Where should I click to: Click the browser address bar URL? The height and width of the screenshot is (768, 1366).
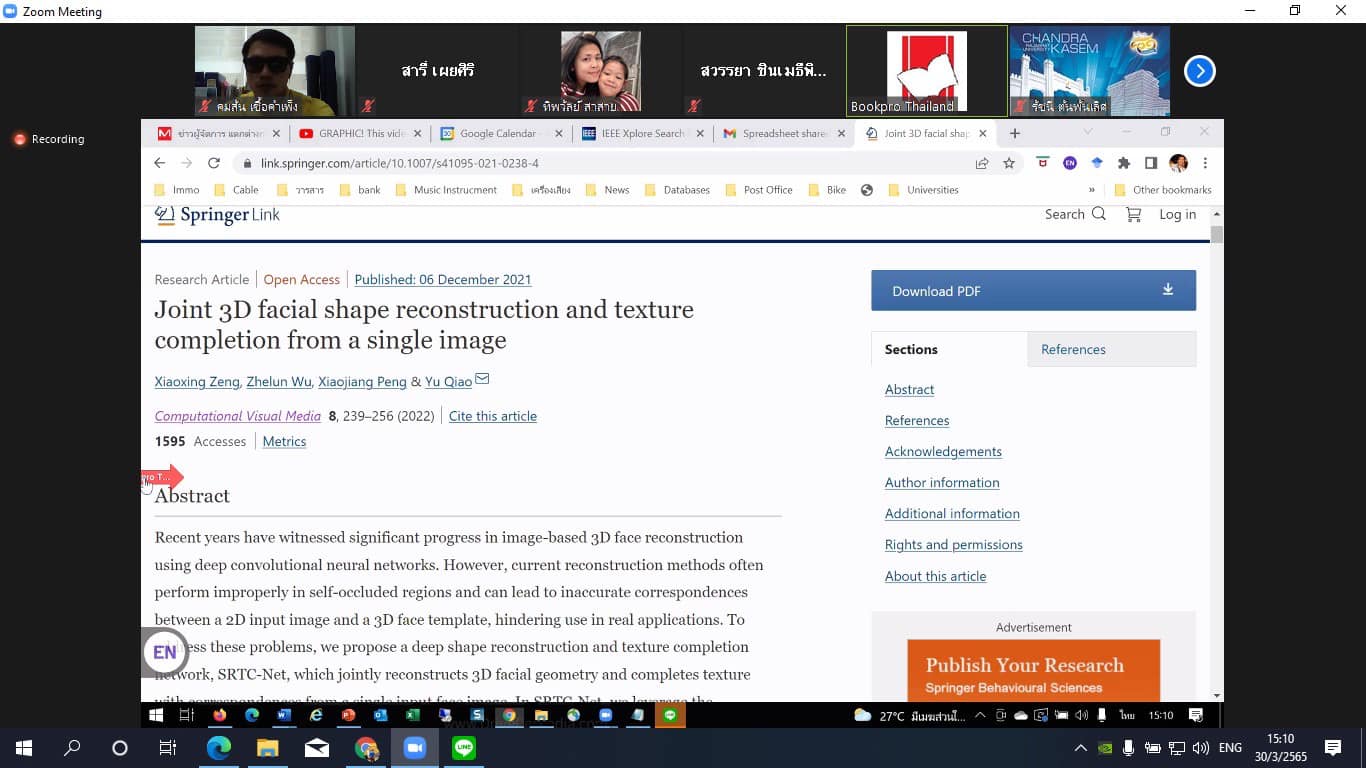(x=400, y=163)
